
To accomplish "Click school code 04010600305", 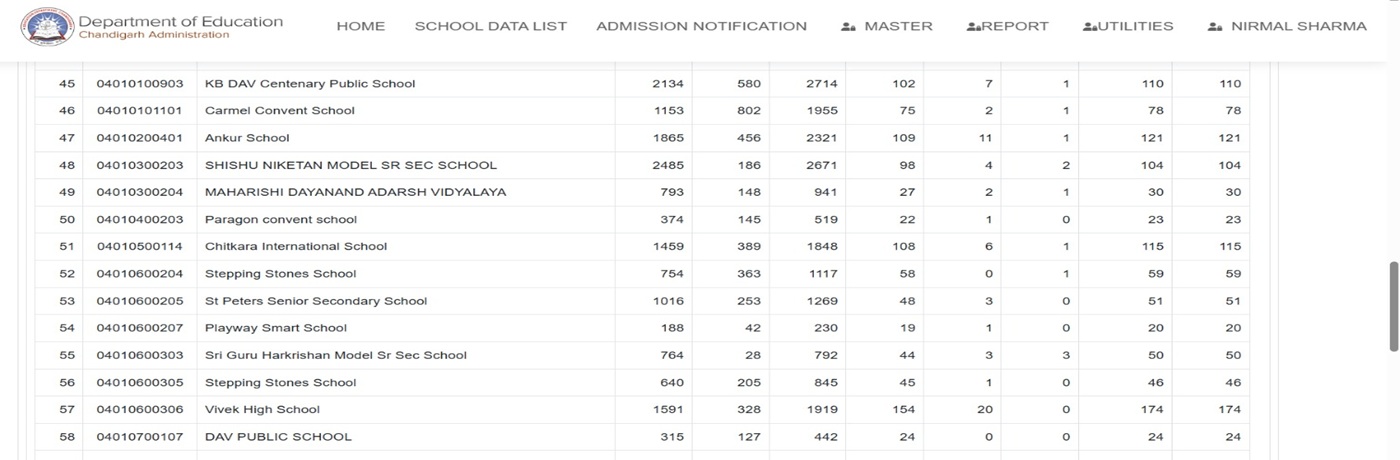I will 140,382.
